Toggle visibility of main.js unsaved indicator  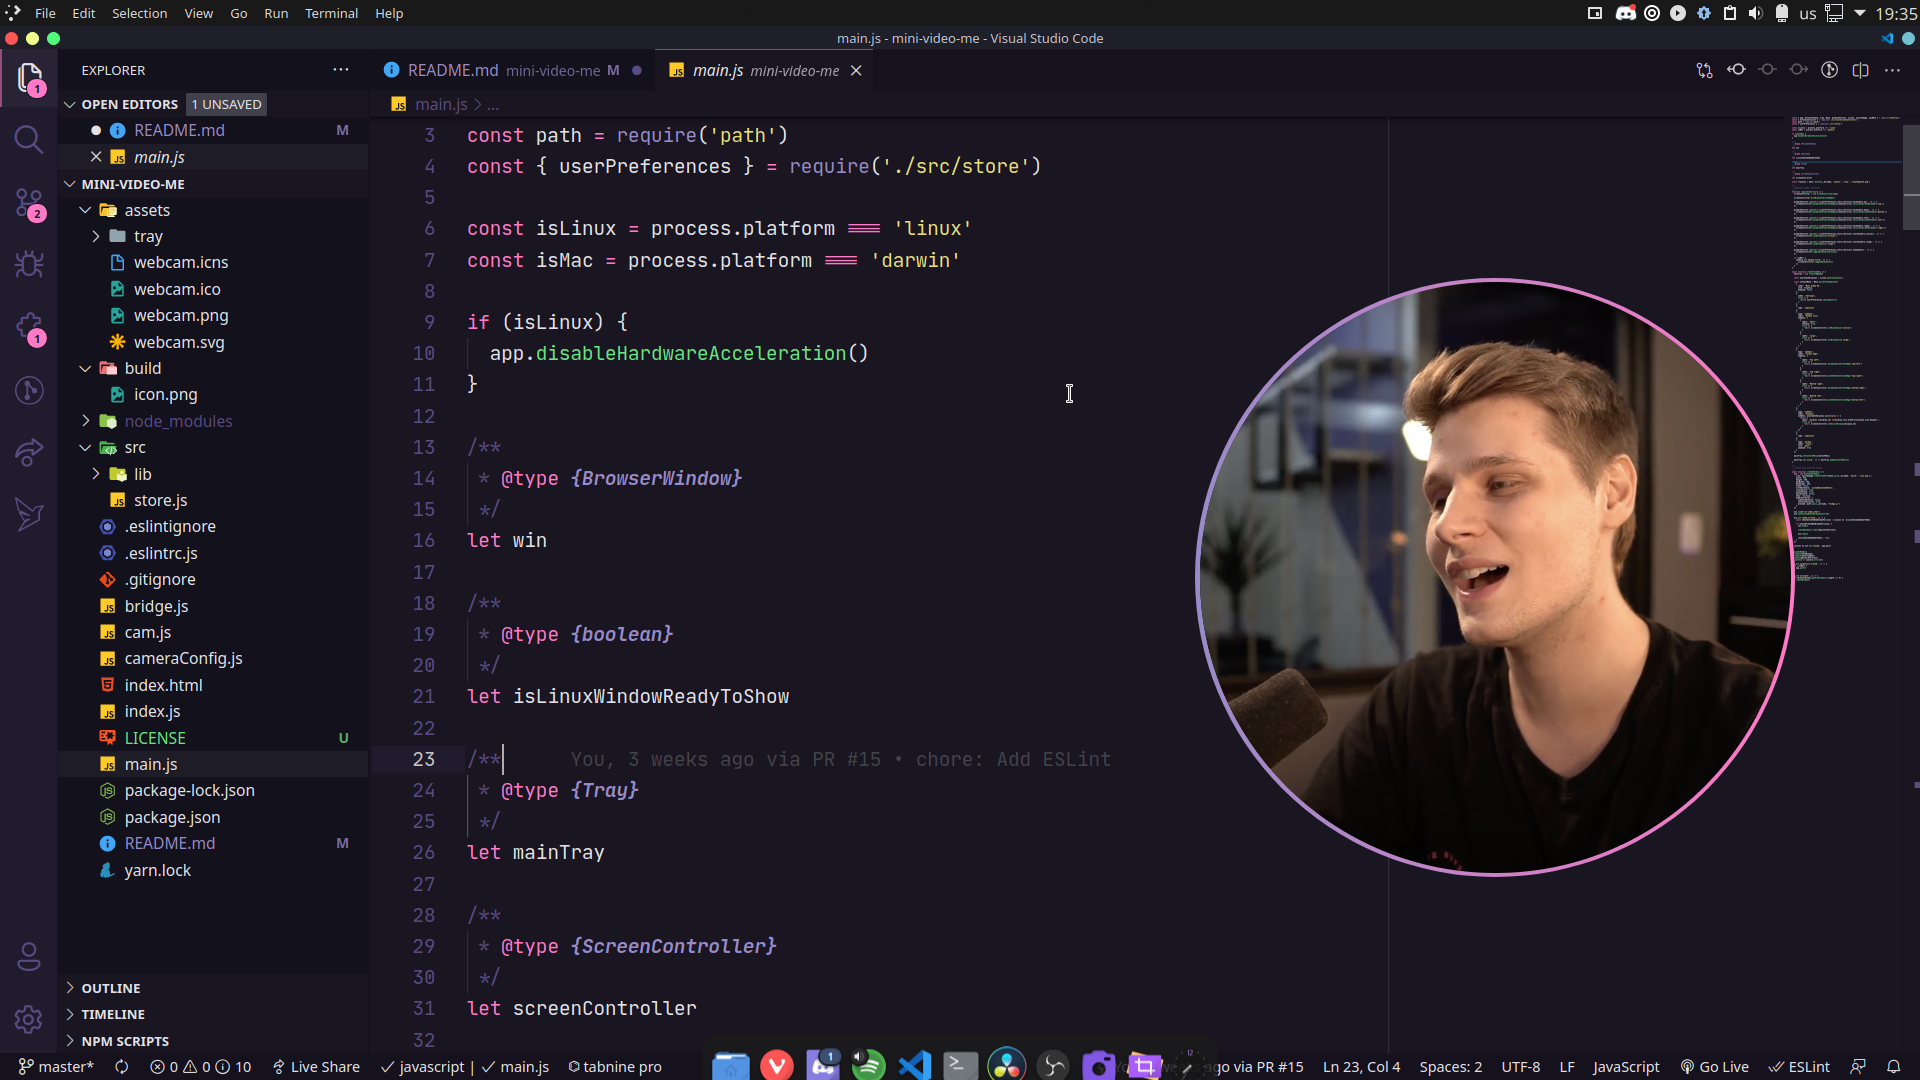click(x=856, y=69)
